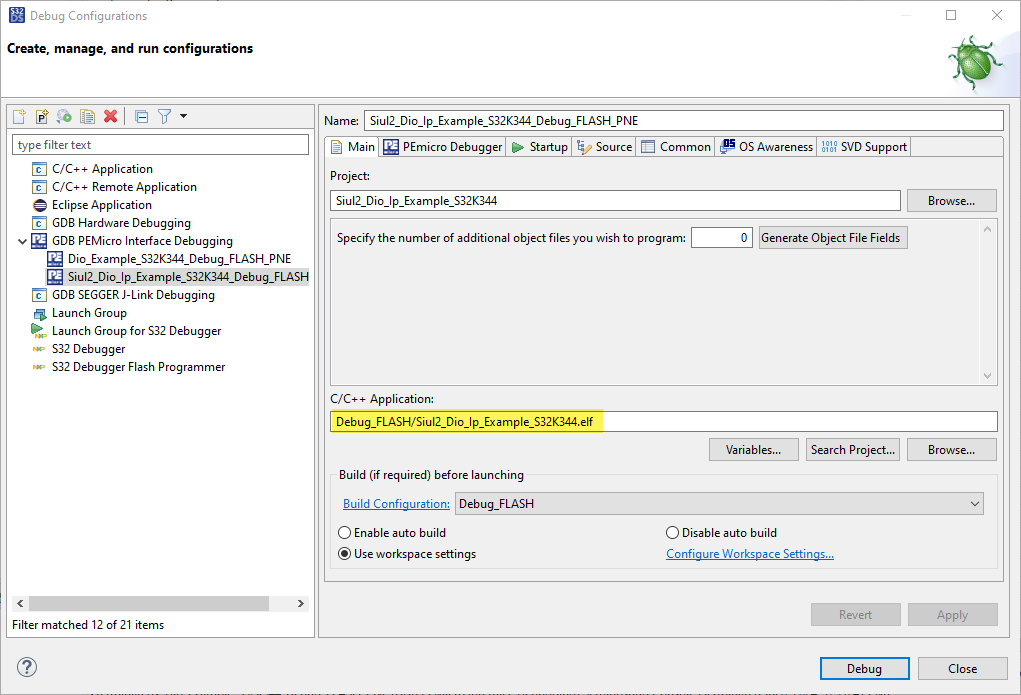Image resolution: width=1021 pixels, height=695 pixels.
Task: Delete the selected launch configuration with the red X
Action: coord(110,117)
